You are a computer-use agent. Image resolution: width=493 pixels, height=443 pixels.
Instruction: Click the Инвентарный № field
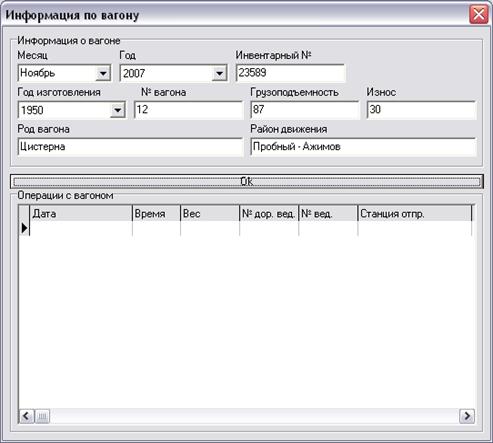290,73
